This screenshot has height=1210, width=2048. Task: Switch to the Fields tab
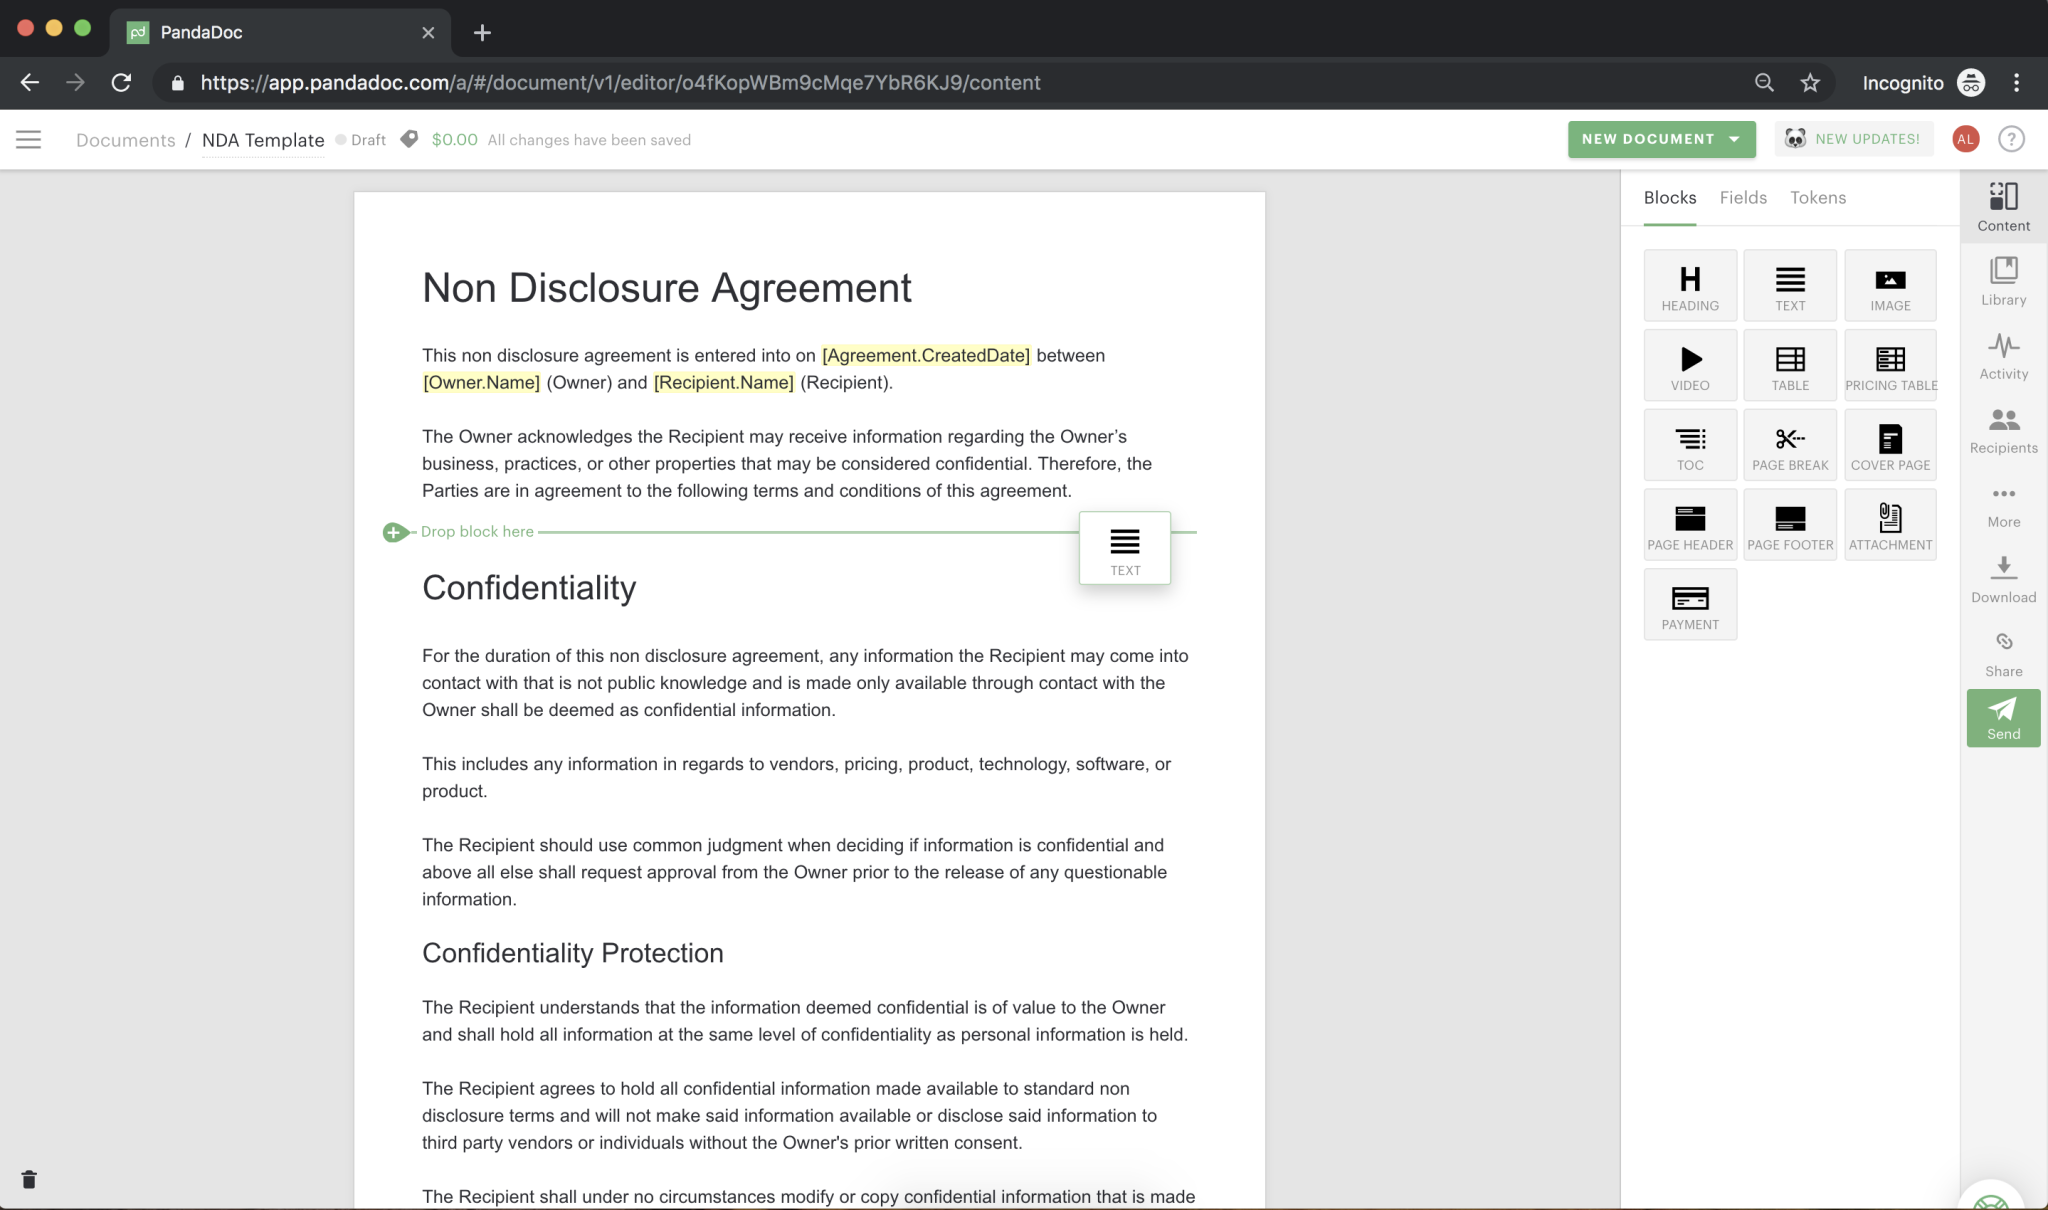point(1743,198)
